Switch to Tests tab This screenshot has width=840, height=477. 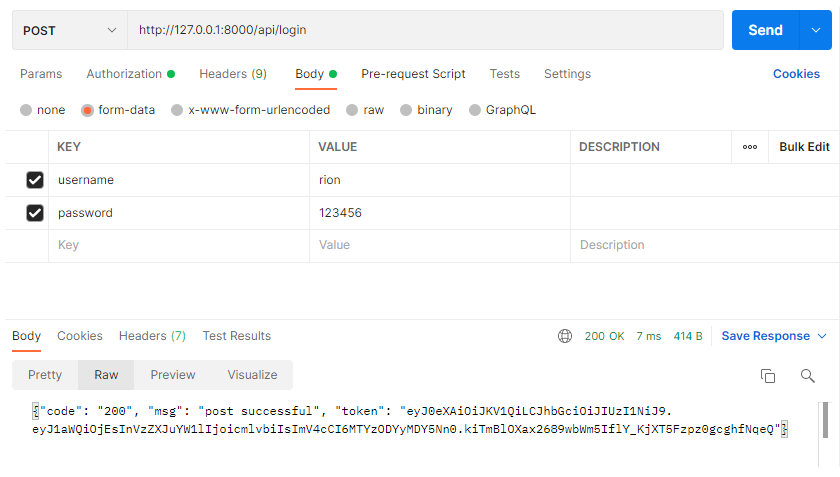(x=505, y=74)
